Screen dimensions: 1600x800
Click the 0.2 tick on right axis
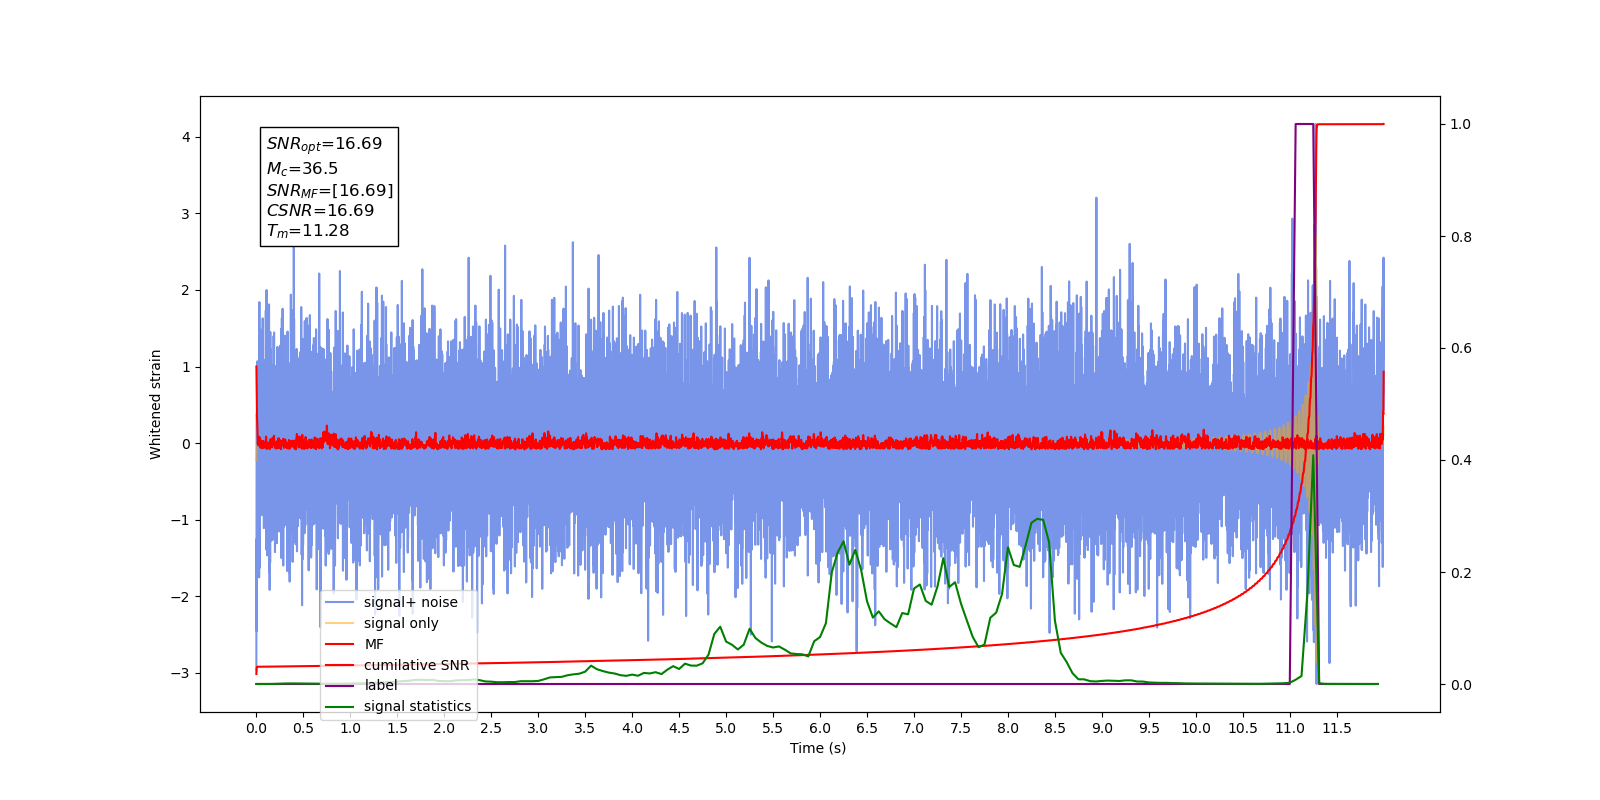[1461, 573]
